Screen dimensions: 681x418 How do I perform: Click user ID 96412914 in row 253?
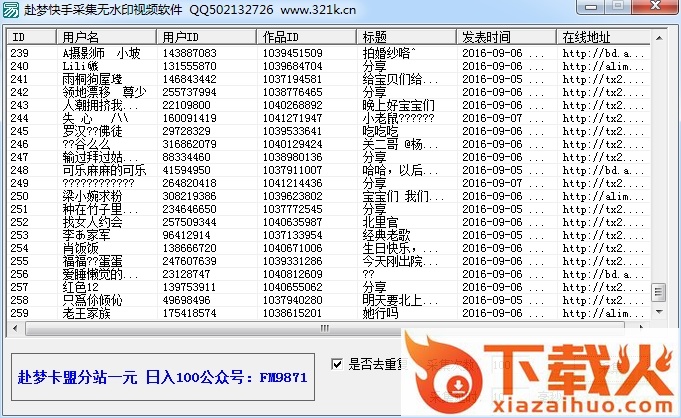(x=186, y=236)
